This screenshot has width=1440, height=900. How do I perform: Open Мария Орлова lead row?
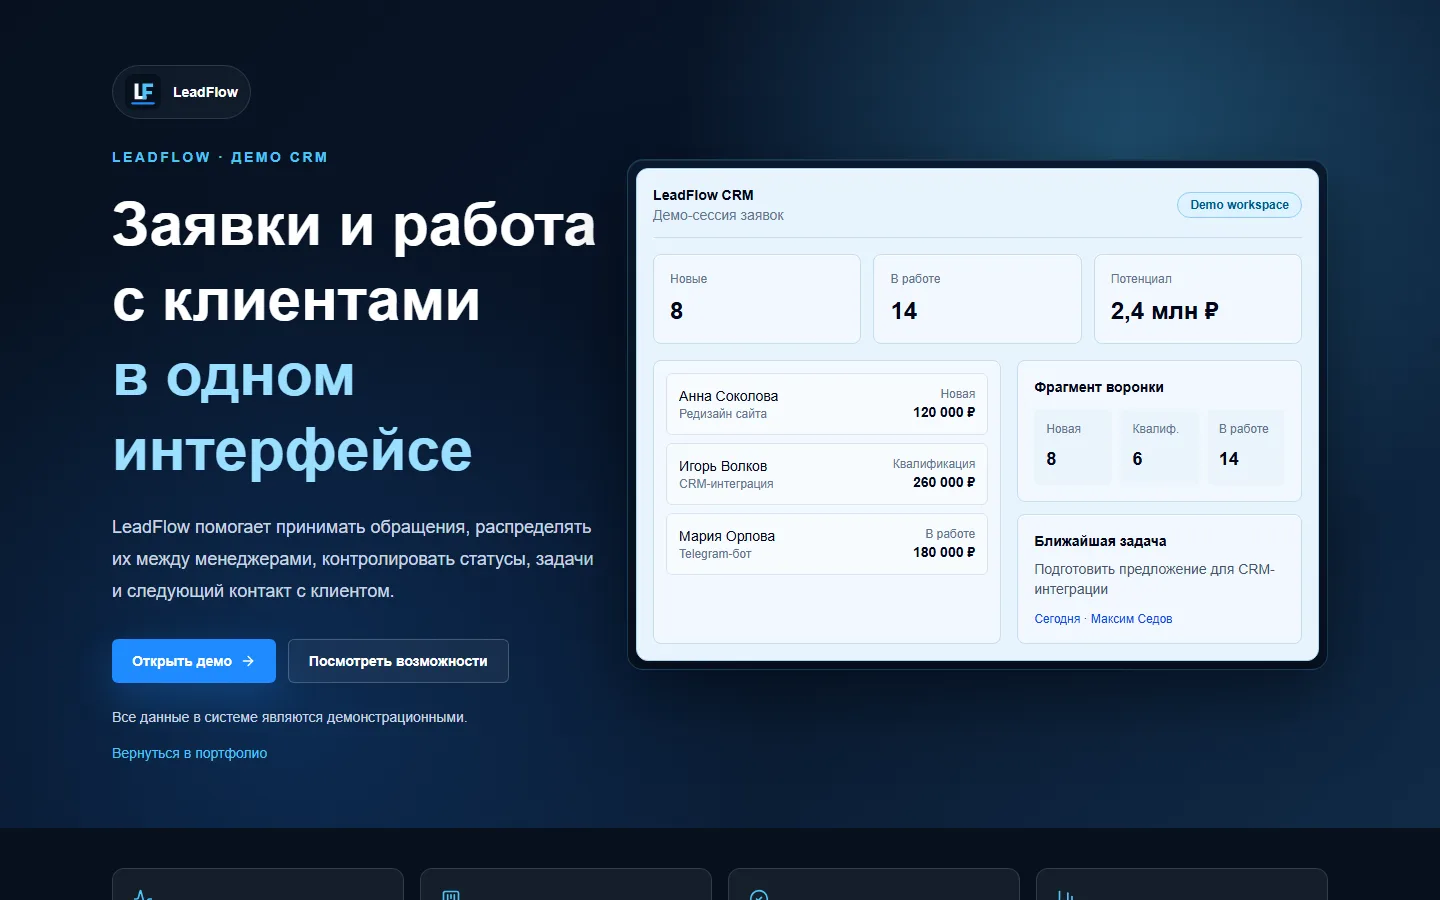[x=827, y=544]
